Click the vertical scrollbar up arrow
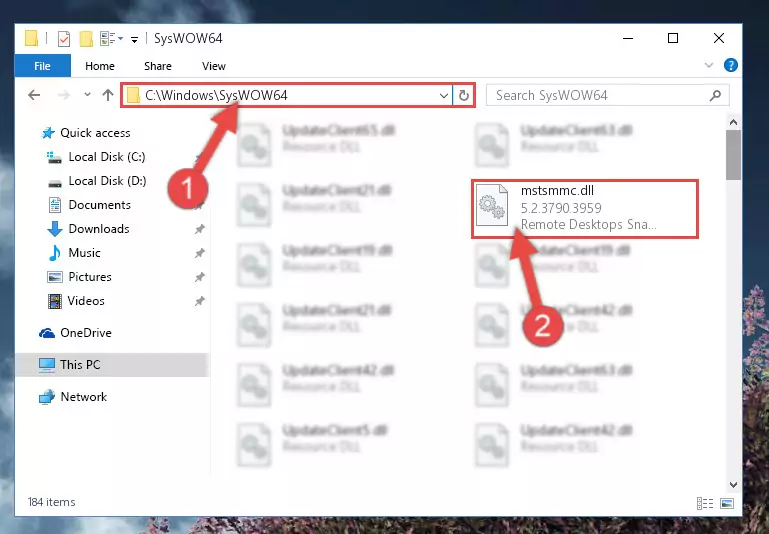Image resolution: width=769 pixels, height=534 pixels. (733, 122)
